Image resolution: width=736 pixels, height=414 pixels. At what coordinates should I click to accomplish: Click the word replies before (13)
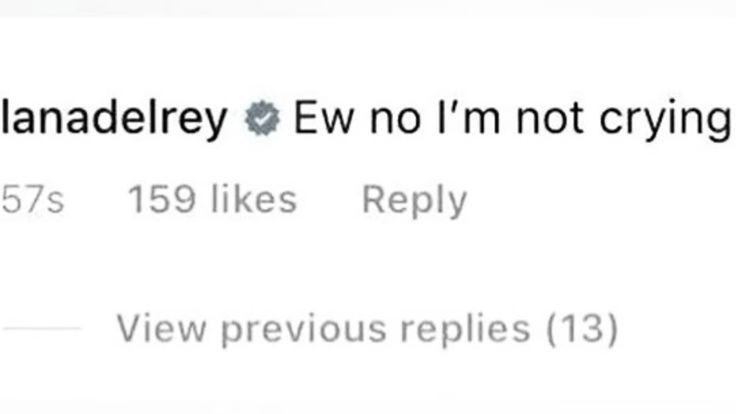pos(465,330)
